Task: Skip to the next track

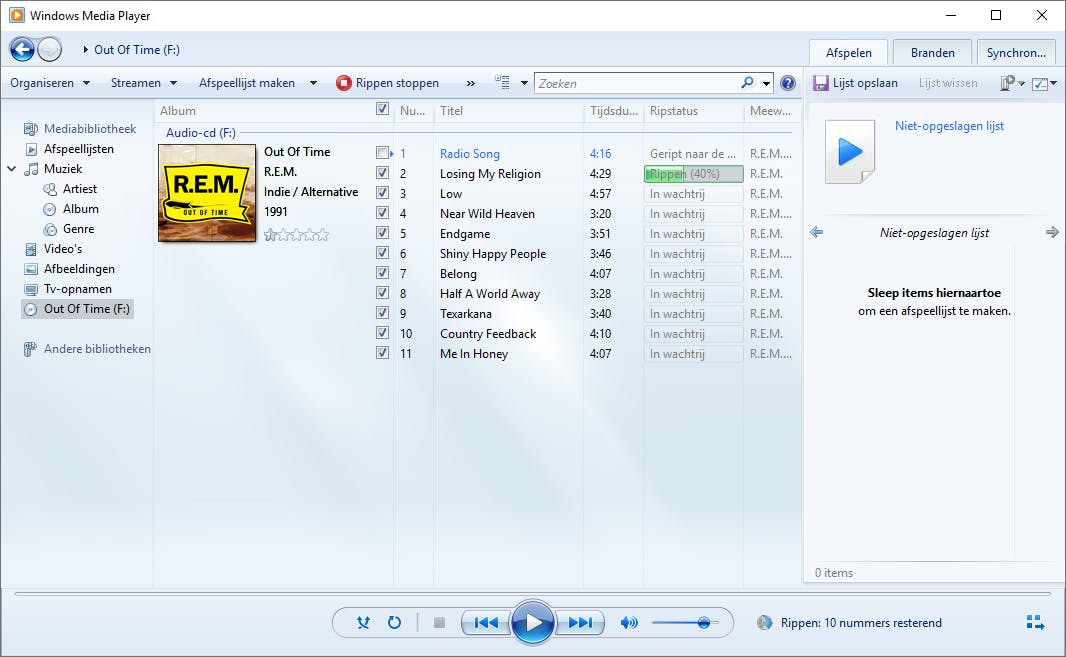Action: click(580, 622)
